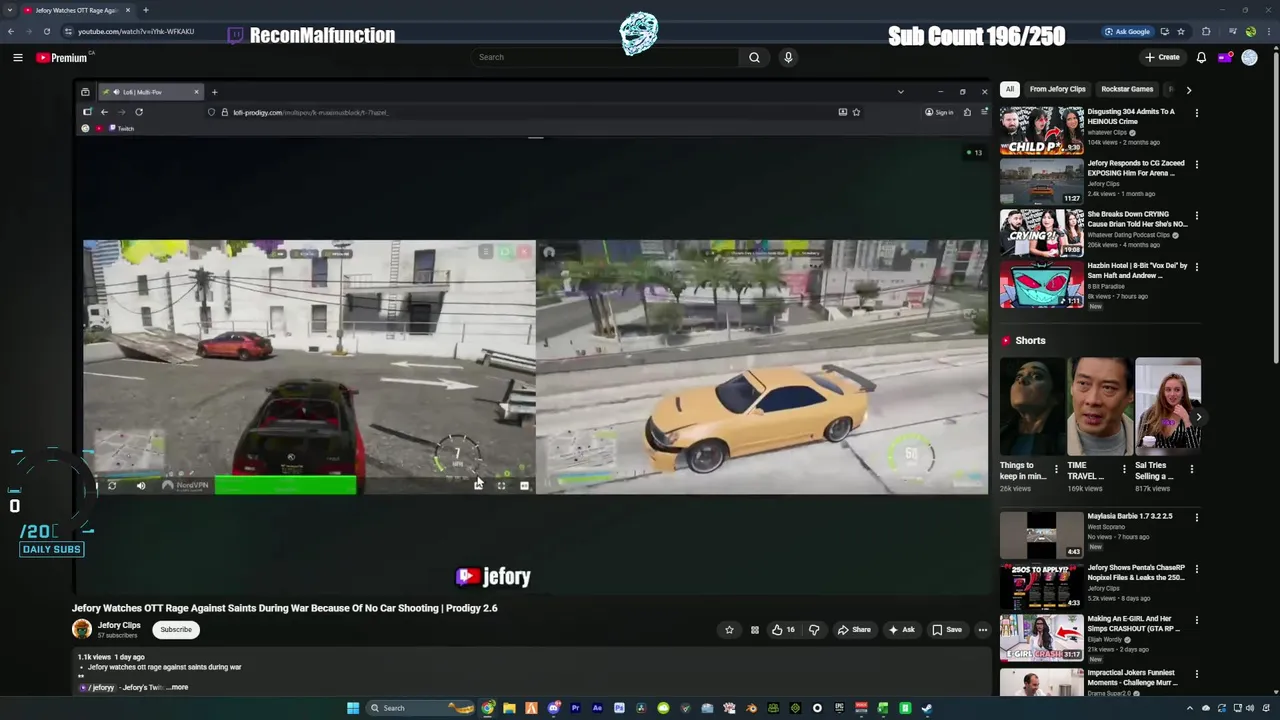Click the Ask sparkle button
Screen dimensions: 1280x720
click(901, 630)
